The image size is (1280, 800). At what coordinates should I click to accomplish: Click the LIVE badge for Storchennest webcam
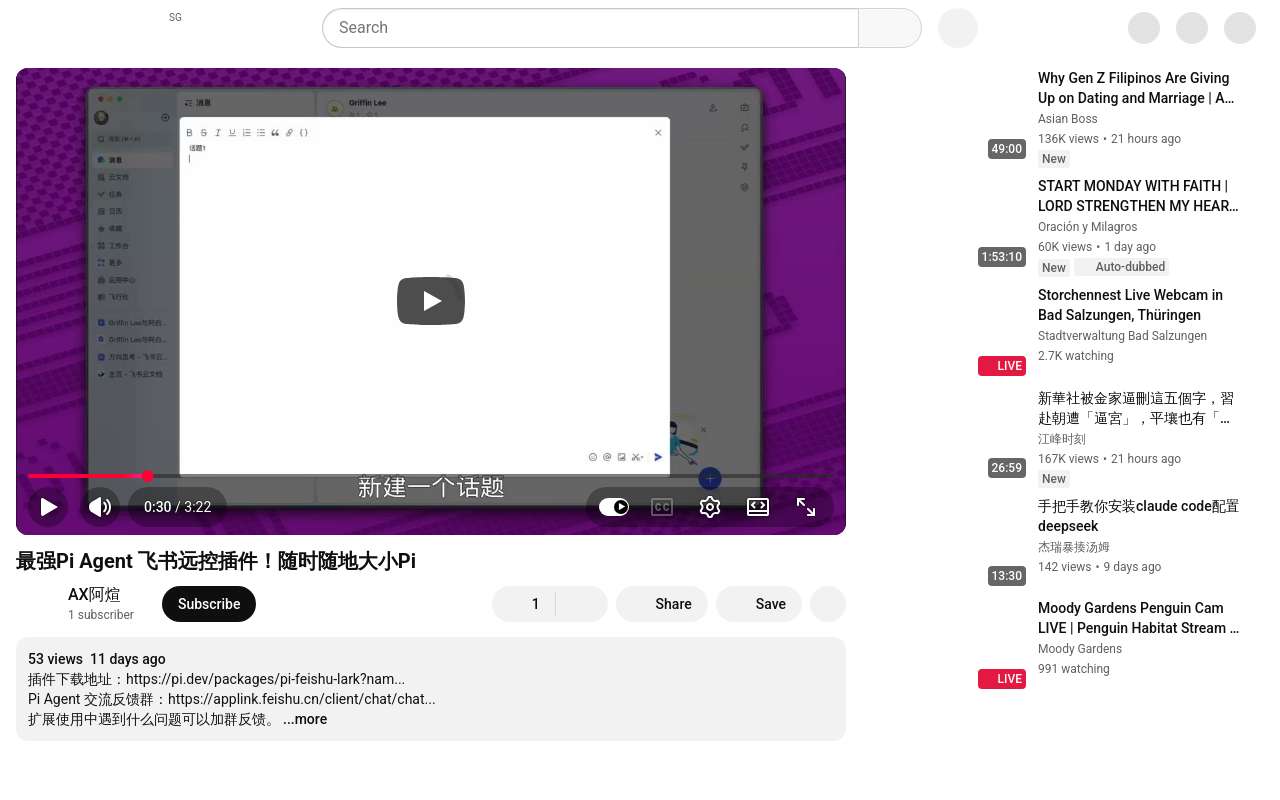point(1002,366)
